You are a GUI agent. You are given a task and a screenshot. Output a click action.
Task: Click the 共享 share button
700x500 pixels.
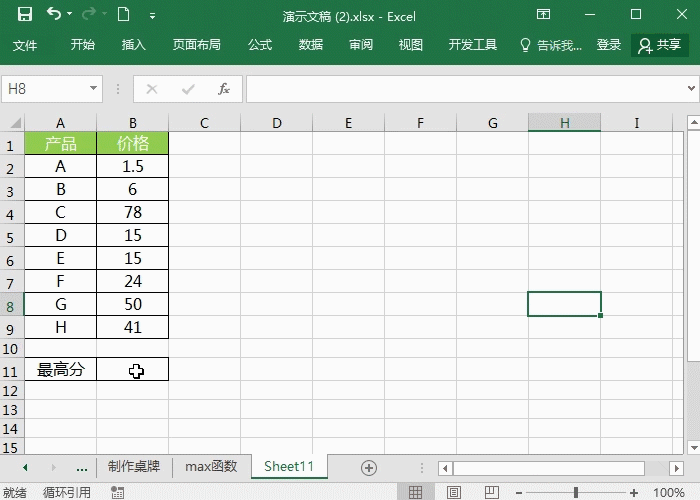pyautogui.click(x=660, y=45)
